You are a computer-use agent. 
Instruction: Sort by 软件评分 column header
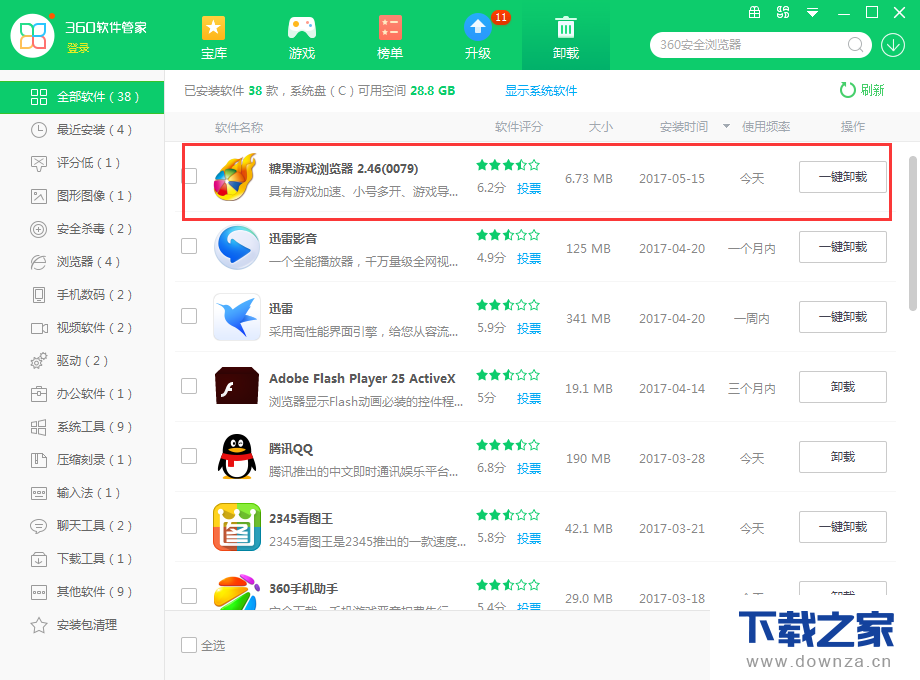tap(519, 127)
